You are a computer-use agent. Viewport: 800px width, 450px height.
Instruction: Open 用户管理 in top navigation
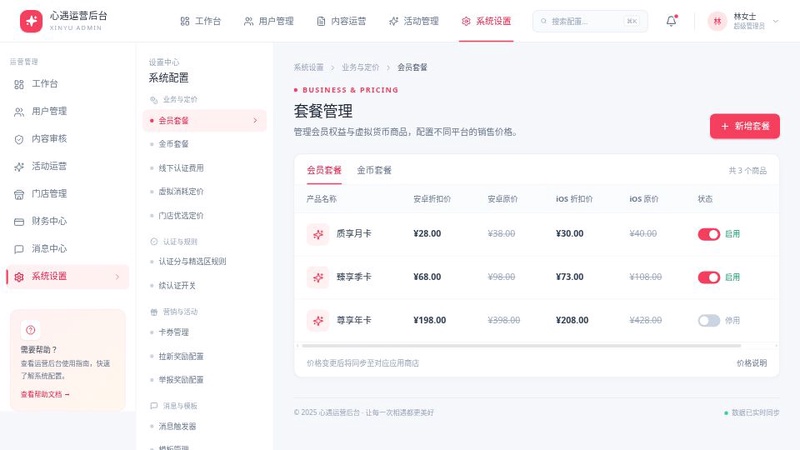click(269, 21)
